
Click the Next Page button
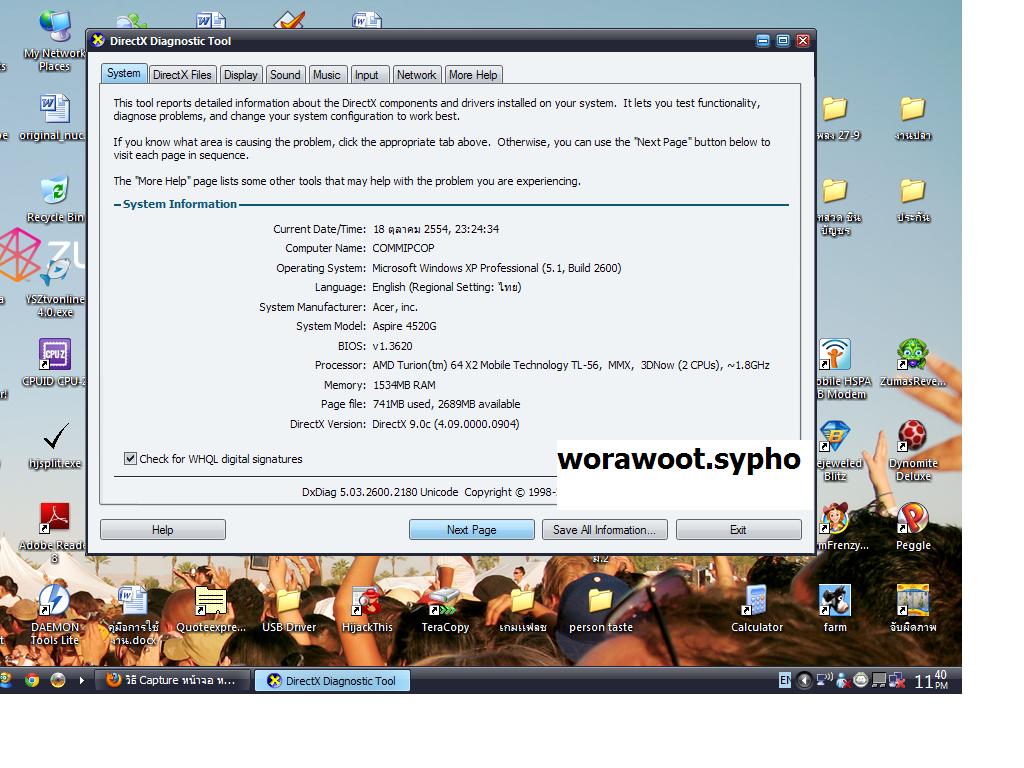click(471, 530)
